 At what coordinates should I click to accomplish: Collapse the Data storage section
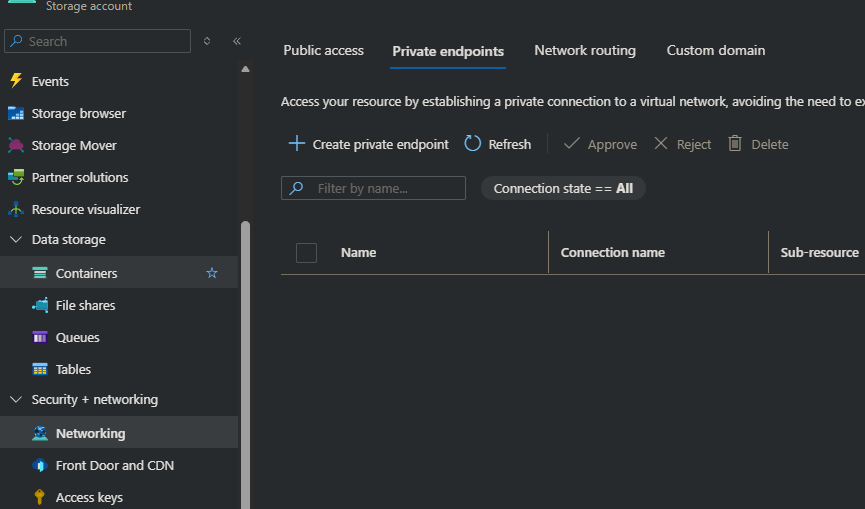15,240
